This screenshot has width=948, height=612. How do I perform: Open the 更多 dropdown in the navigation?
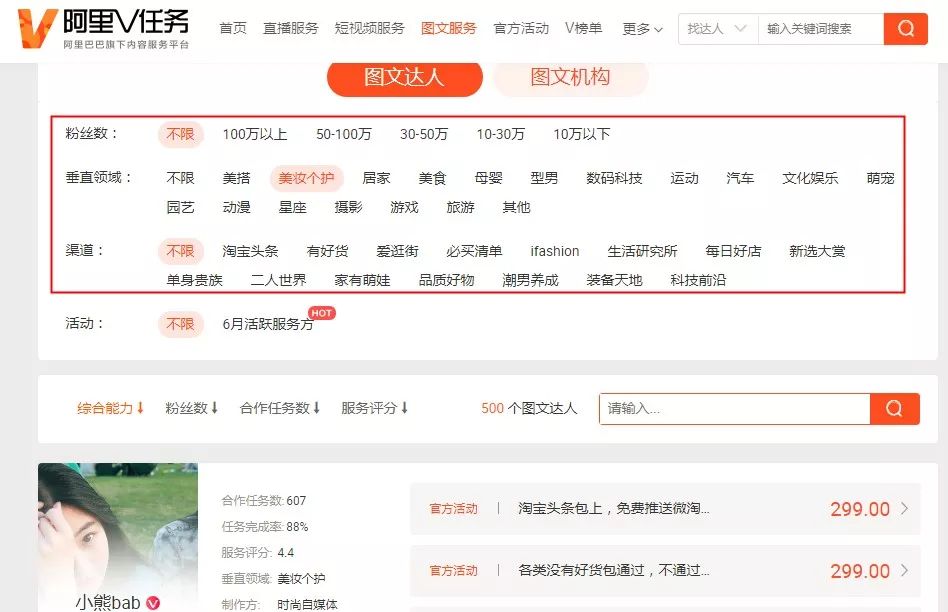point(641,29)
